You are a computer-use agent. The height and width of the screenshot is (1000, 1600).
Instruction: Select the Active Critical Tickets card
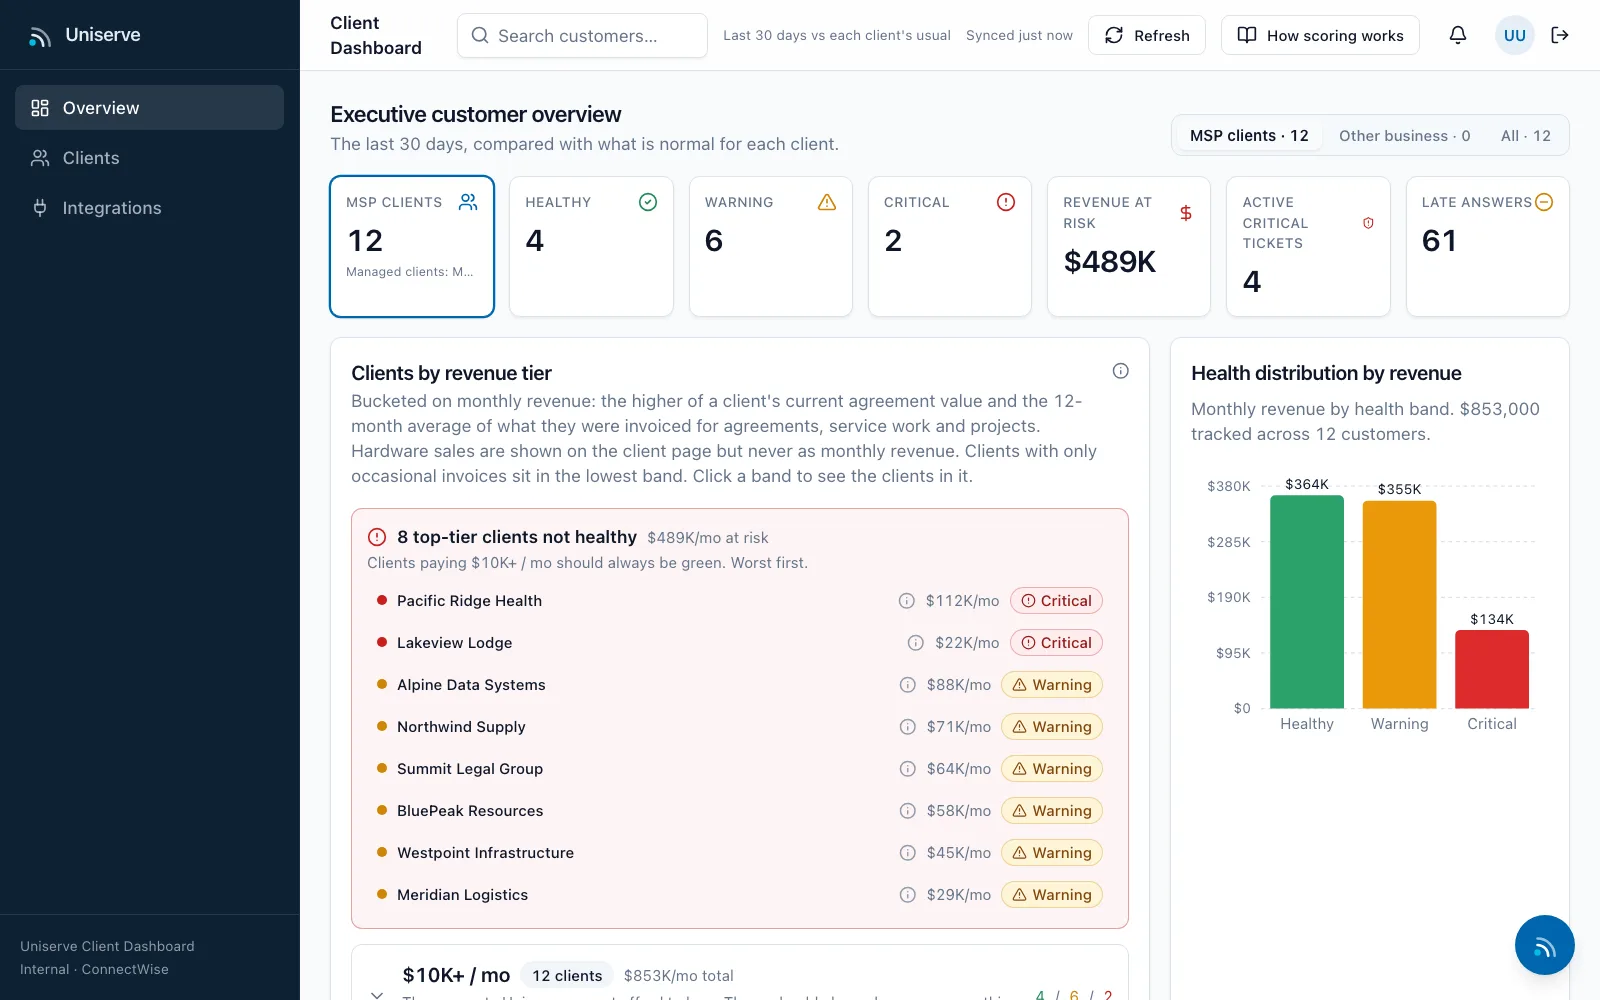point(1308,246)
